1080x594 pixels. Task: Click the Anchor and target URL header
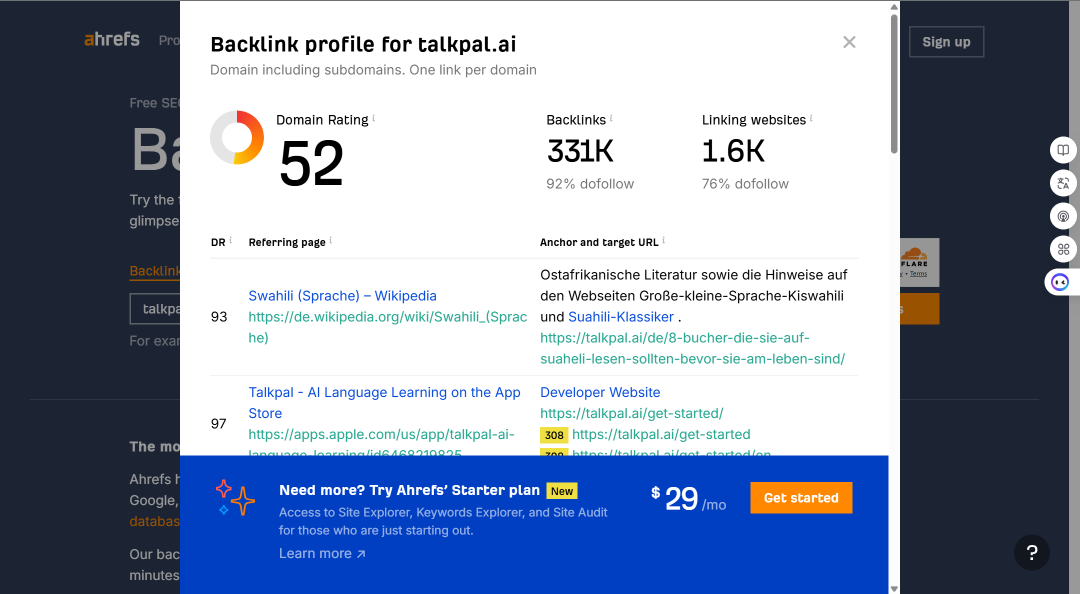(599, 243)
